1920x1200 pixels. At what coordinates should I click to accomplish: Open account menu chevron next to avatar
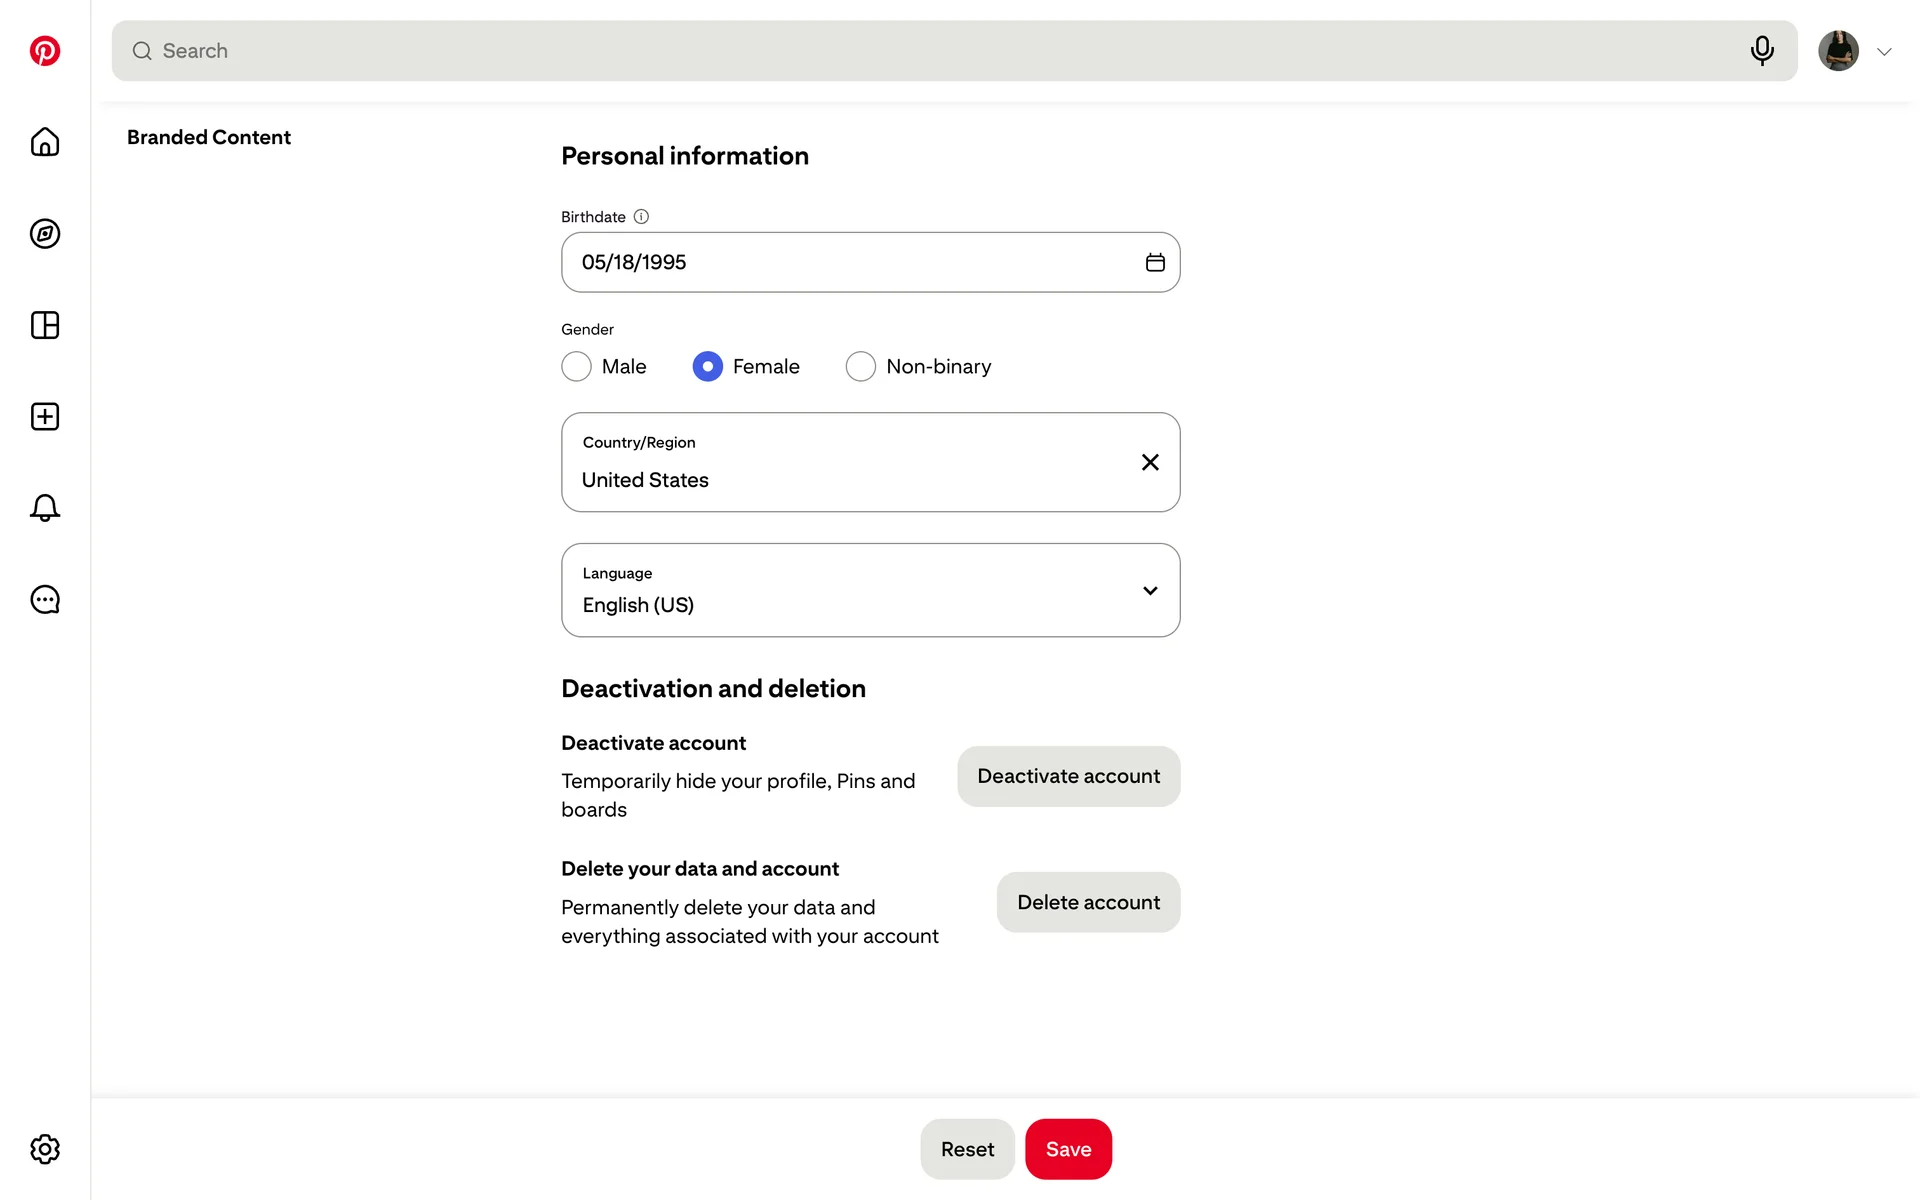(1884, 52)
